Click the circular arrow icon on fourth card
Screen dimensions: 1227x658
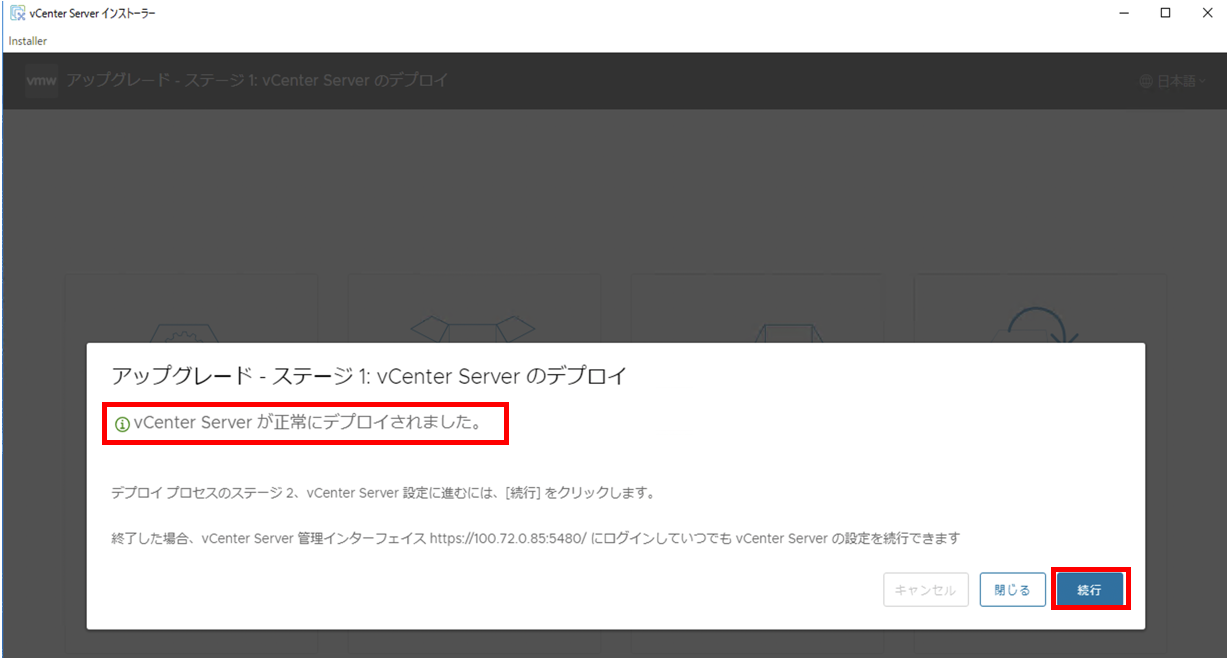[x=1038, y=325]
